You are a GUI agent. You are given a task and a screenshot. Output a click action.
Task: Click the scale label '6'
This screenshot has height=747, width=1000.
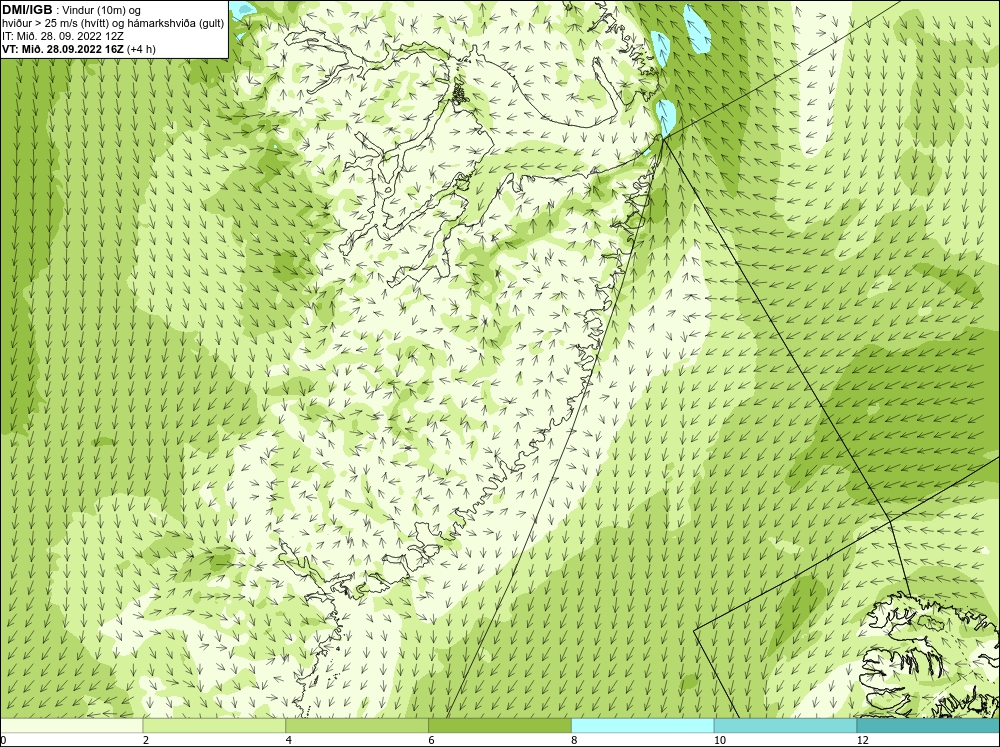432,740
